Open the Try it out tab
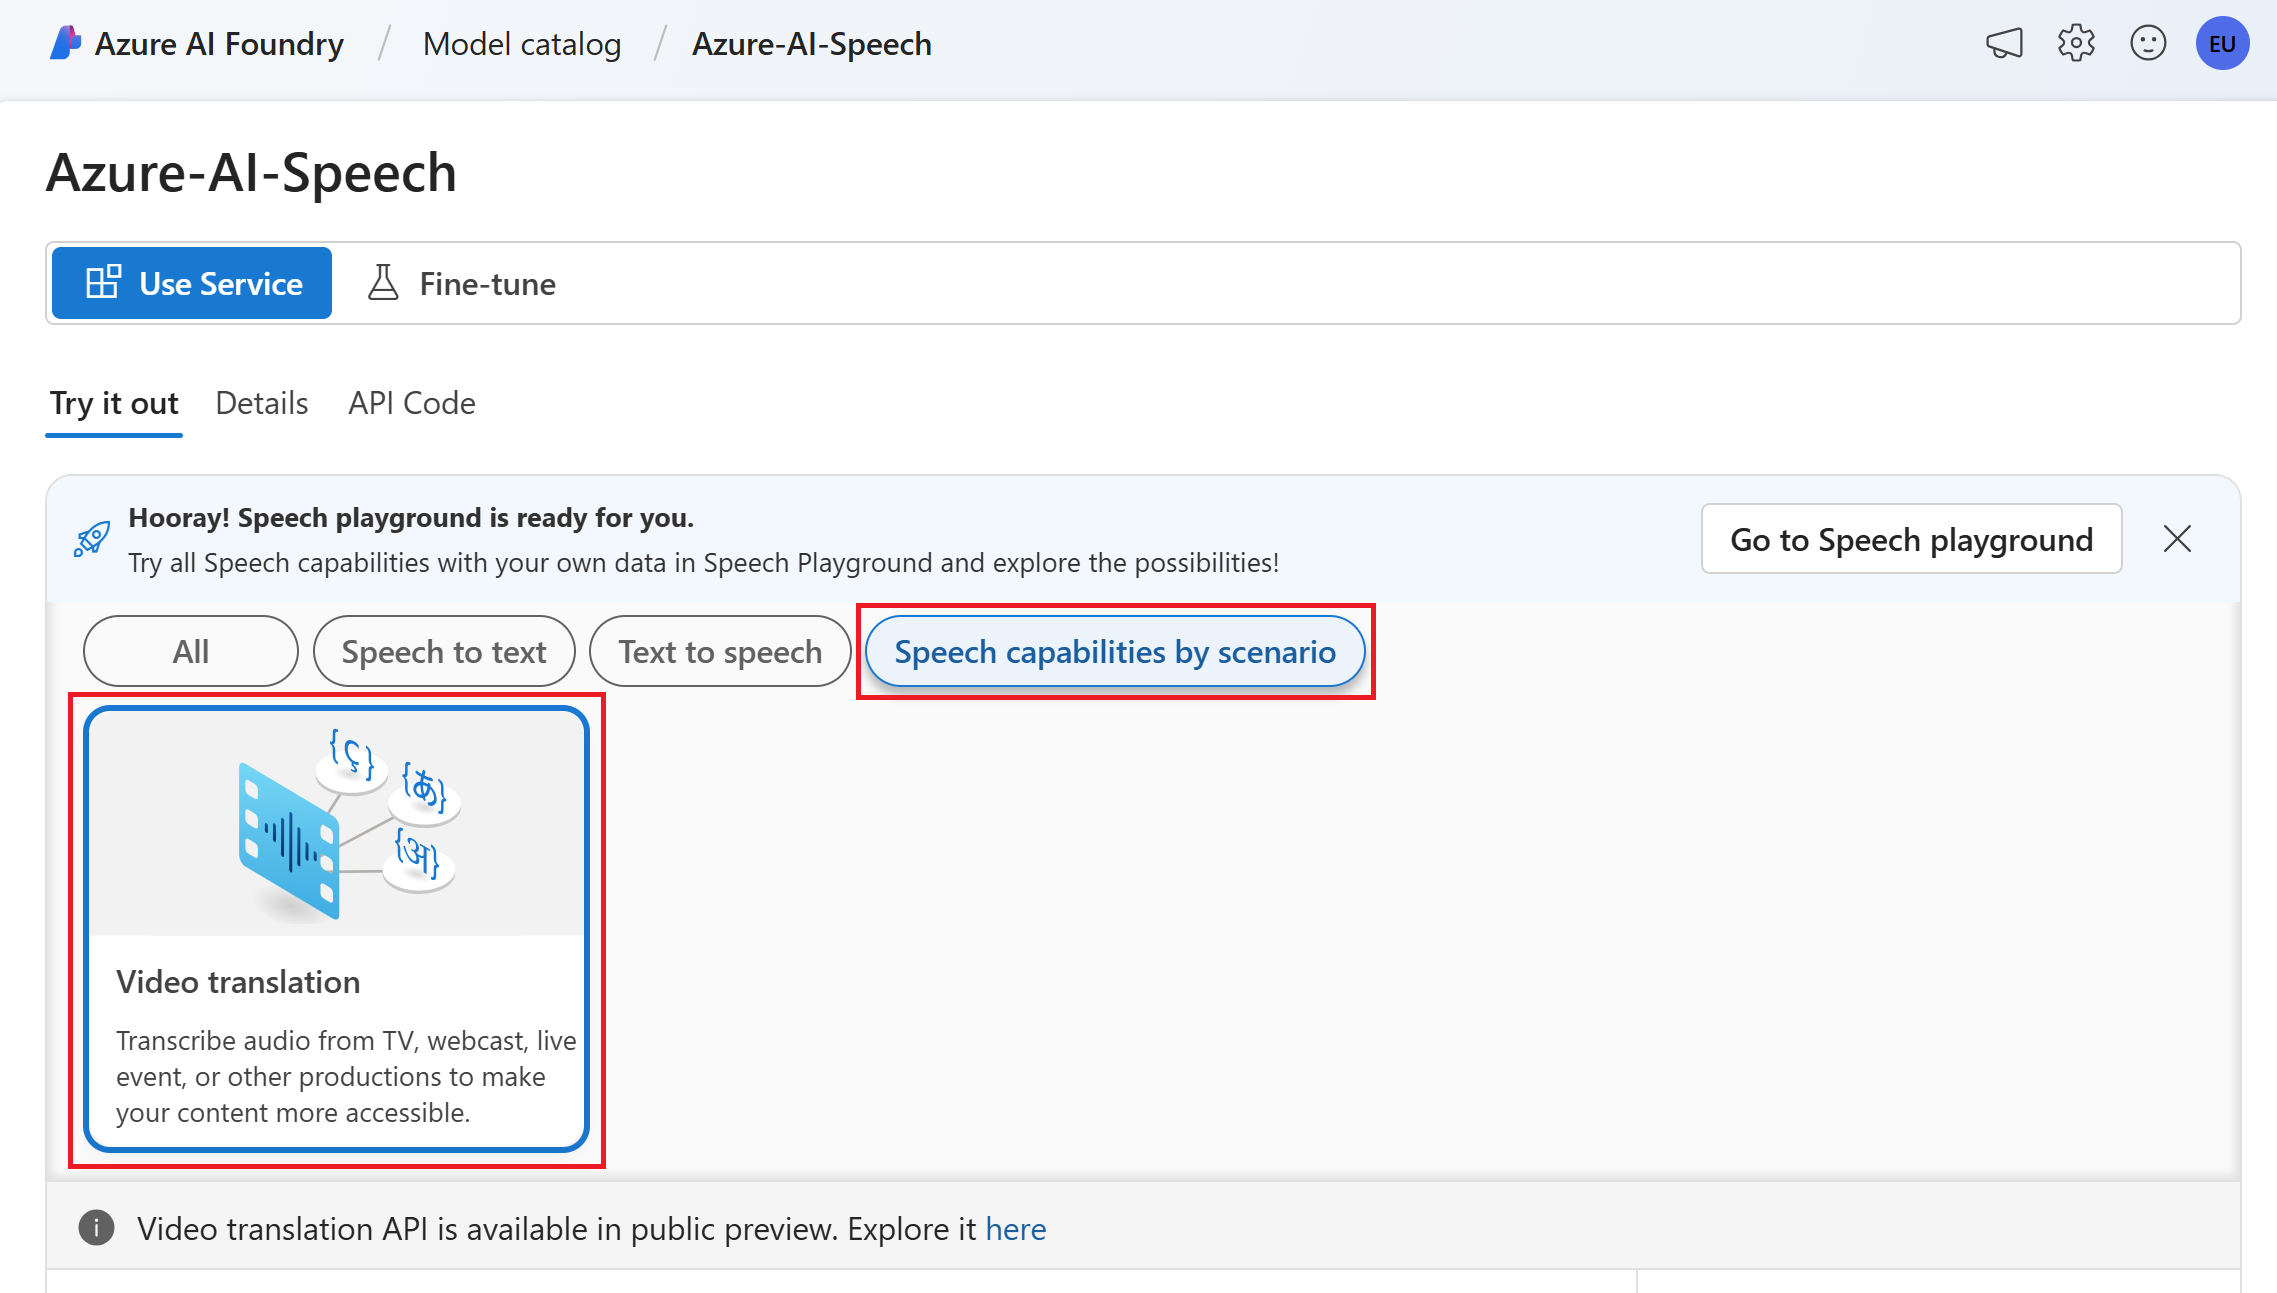Screen dimensions: 2277x1293 point(114,403)
